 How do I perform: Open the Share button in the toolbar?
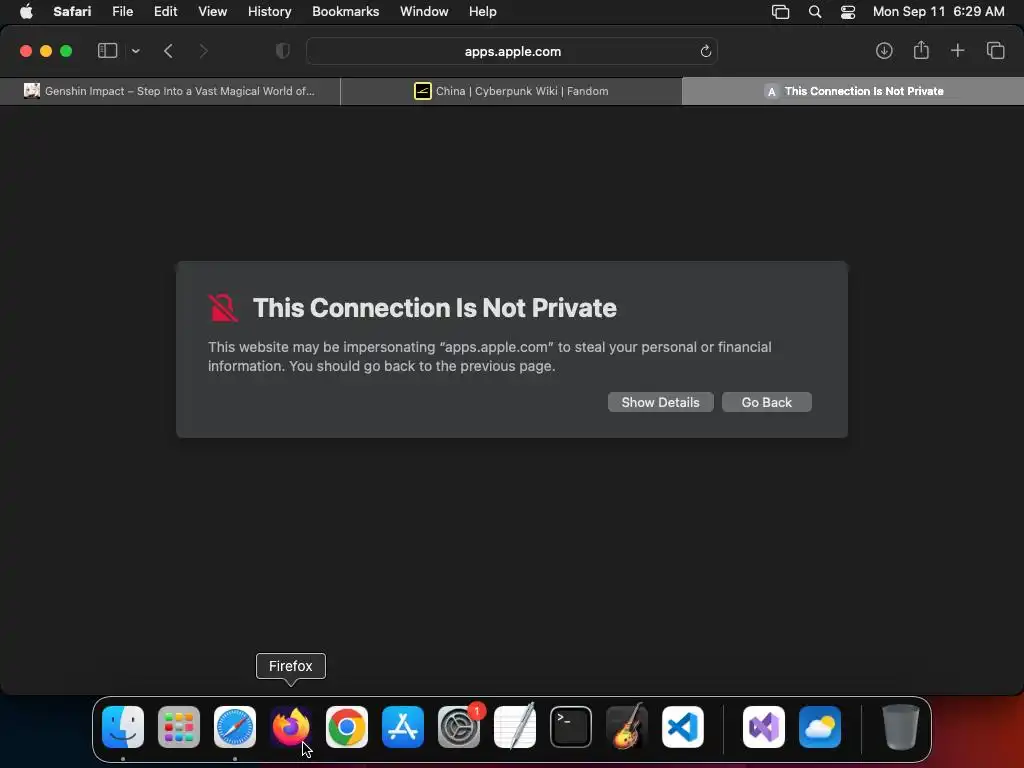(921, 50)
